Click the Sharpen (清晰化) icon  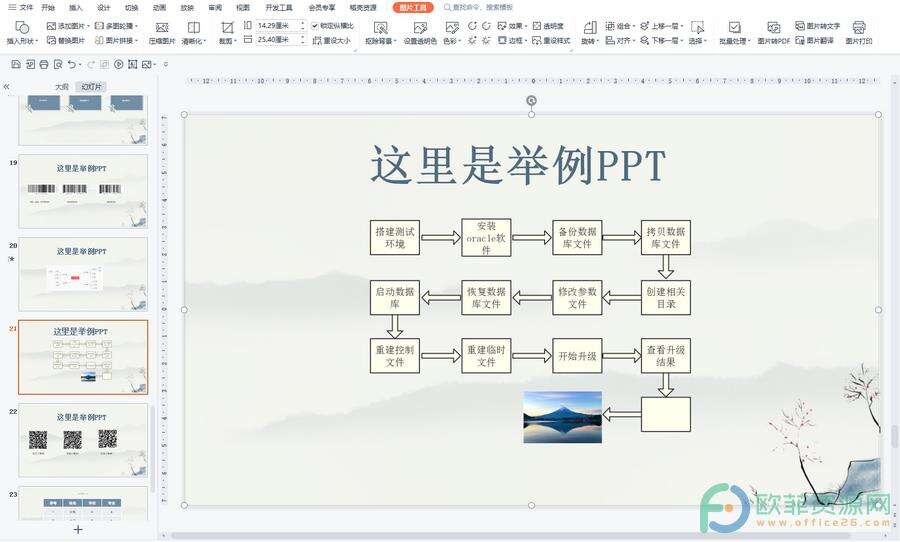pyautogui.click(x=193, y=28)
